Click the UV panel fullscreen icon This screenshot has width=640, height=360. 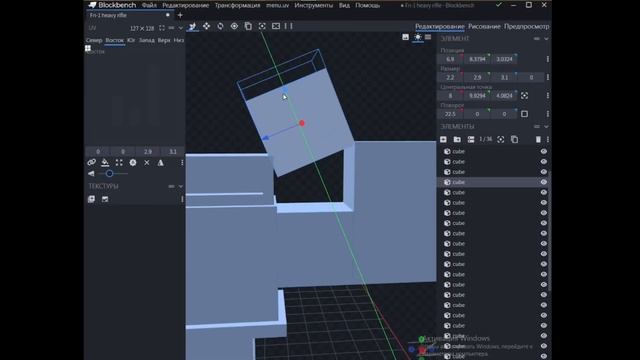[162, 28]
